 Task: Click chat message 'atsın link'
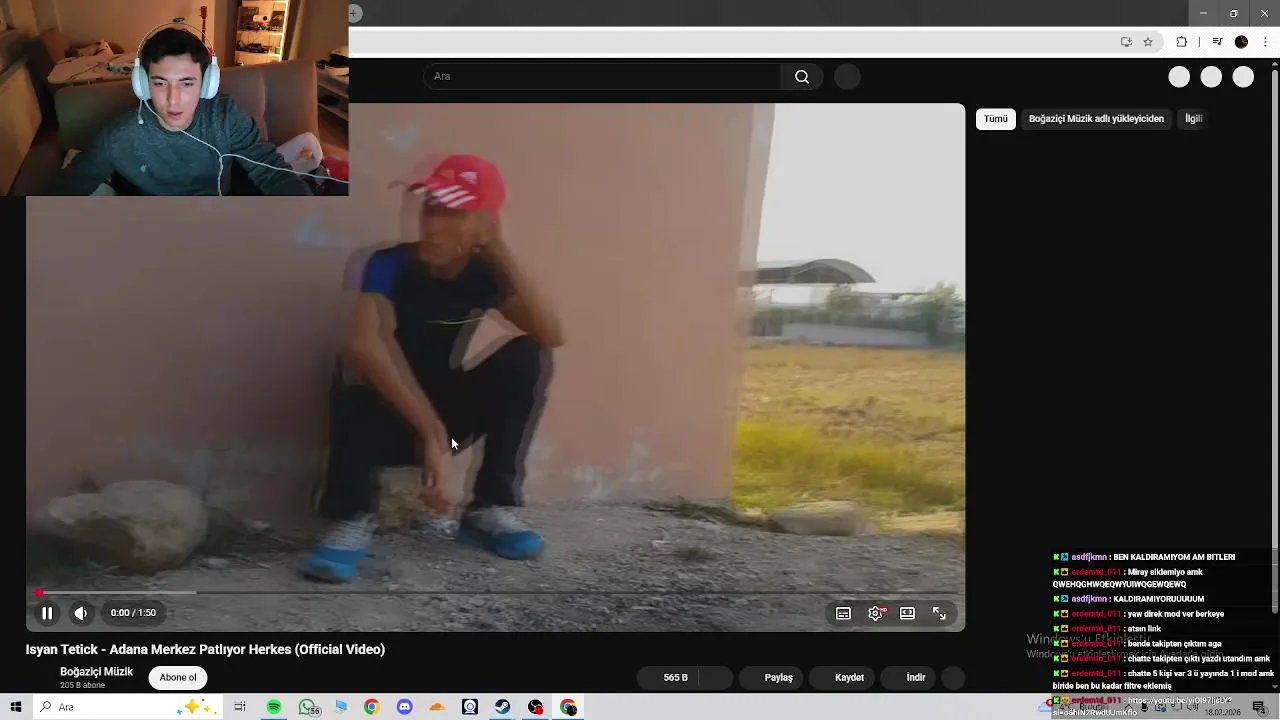pyautogui.click(x=1144, y=629)
